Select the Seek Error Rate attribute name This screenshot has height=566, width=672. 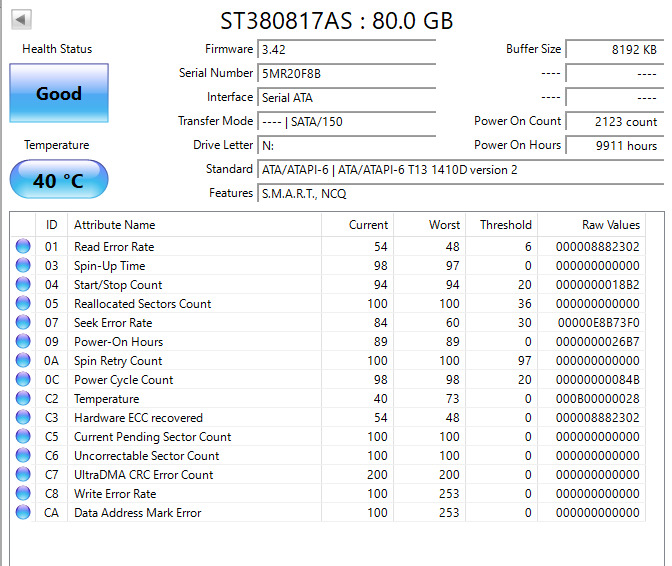point(113,323)
